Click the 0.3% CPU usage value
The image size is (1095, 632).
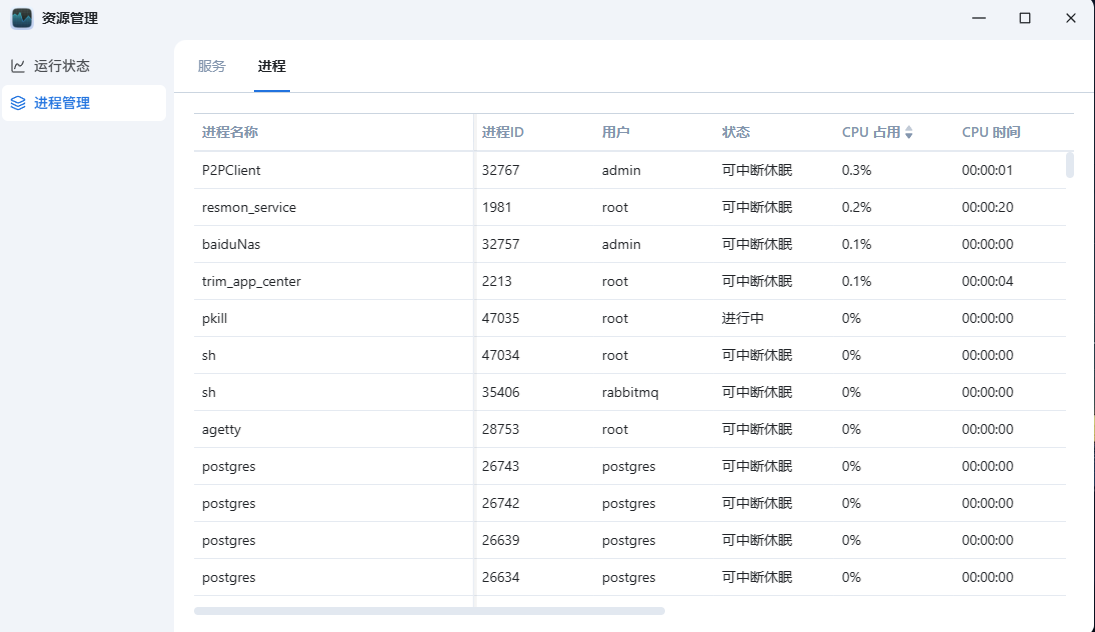856,170
